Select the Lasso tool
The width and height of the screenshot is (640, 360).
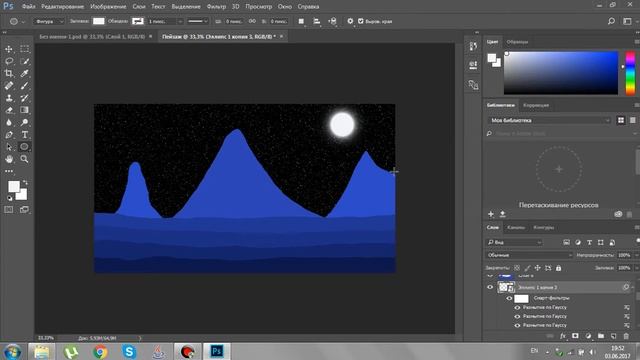tap(9, 61)
